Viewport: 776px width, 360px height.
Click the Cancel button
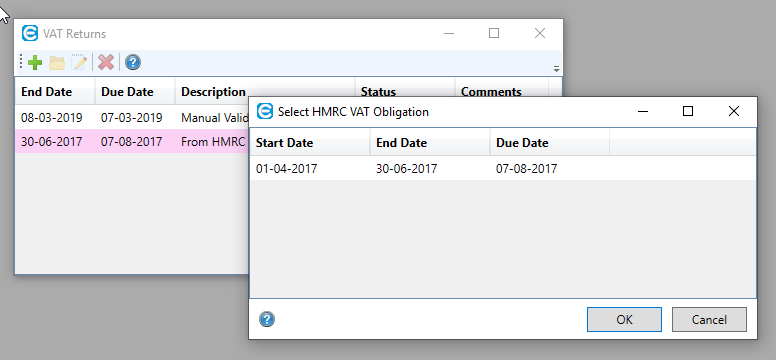(x=709, y=319)
